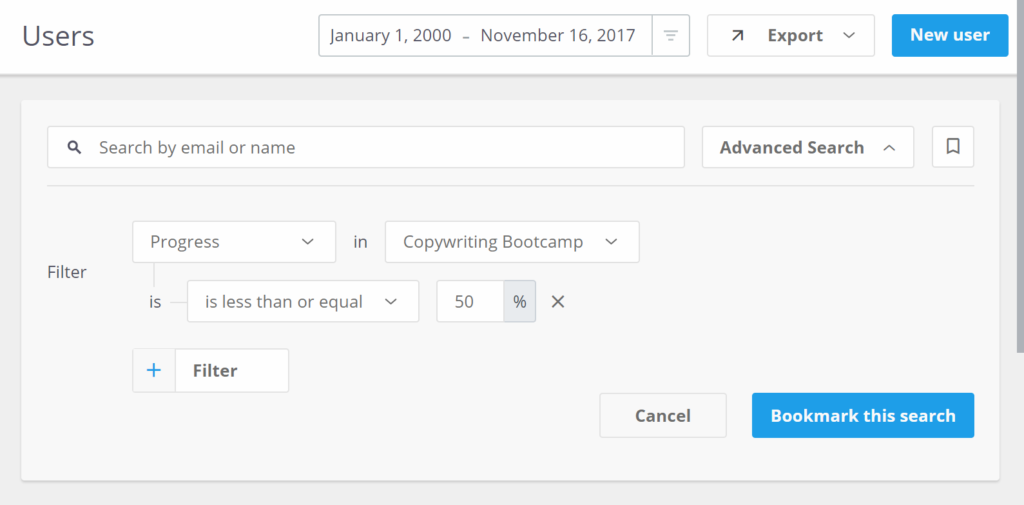1024x505 pixels.
Task: Click the end date November 16, 2017
Action: click(558, 35)
